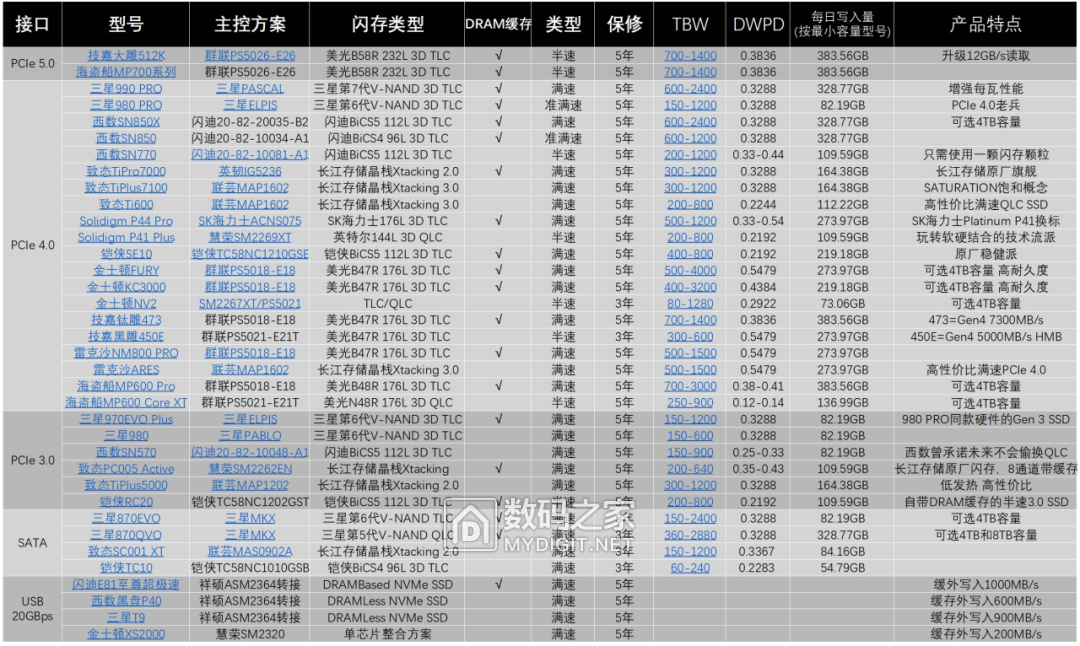Open the 海盗船MP700系列 link
1080x646 pixels.
[126, 72]
